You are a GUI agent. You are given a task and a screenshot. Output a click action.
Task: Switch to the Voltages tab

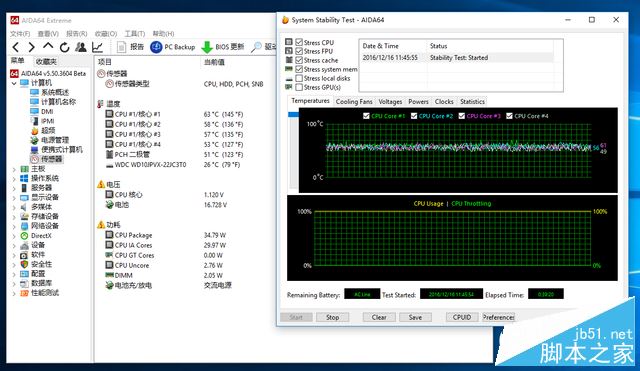[x=390, y=102]
